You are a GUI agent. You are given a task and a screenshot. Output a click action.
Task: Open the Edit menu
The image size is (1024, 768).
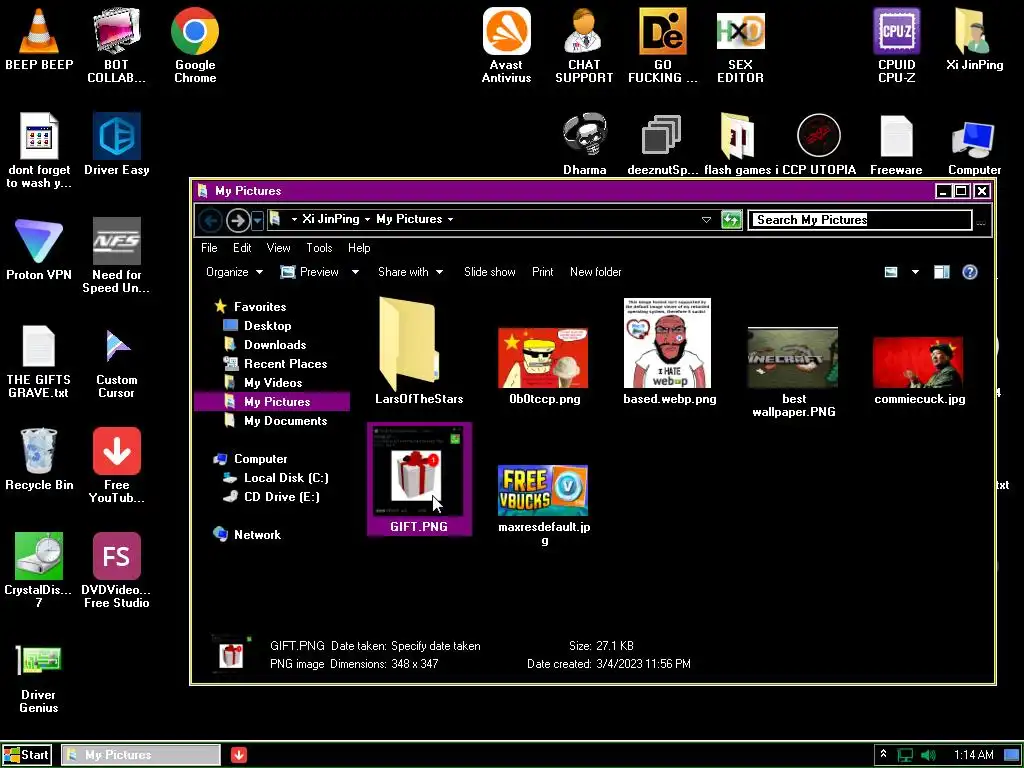click(242, 248)
